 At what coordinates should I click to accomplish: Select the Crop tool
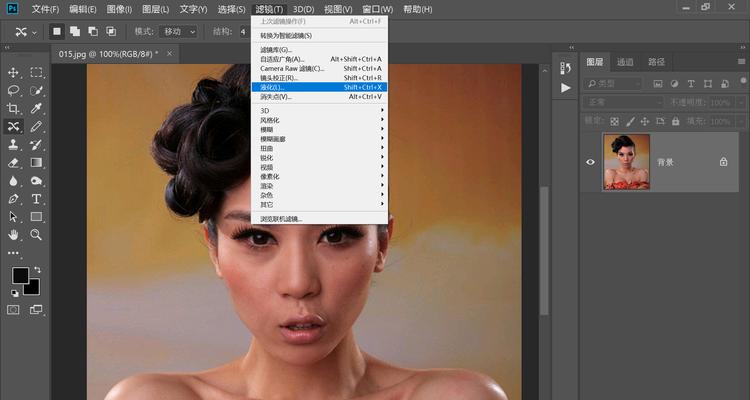coord(13,109)
